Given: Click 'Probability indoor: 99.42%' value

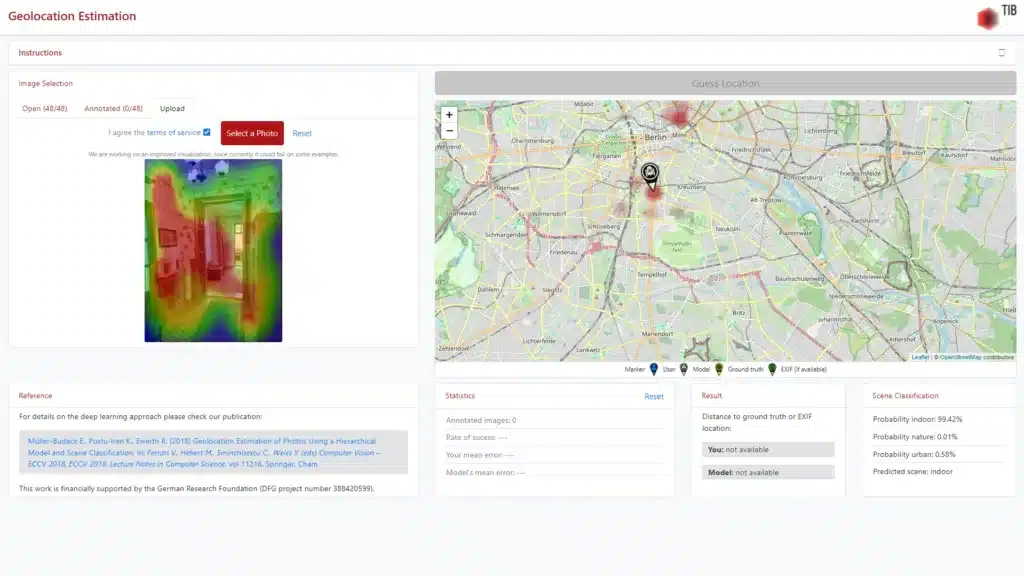Looking at the screenshot, I should [x=918, y=419].
